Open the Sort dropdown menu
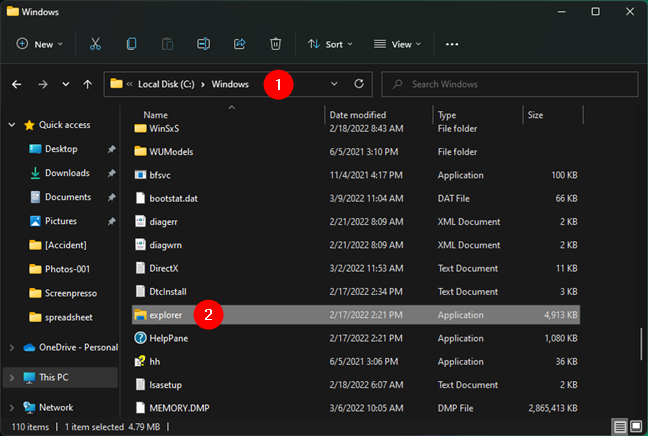The image size is (648, 436). 330,44
